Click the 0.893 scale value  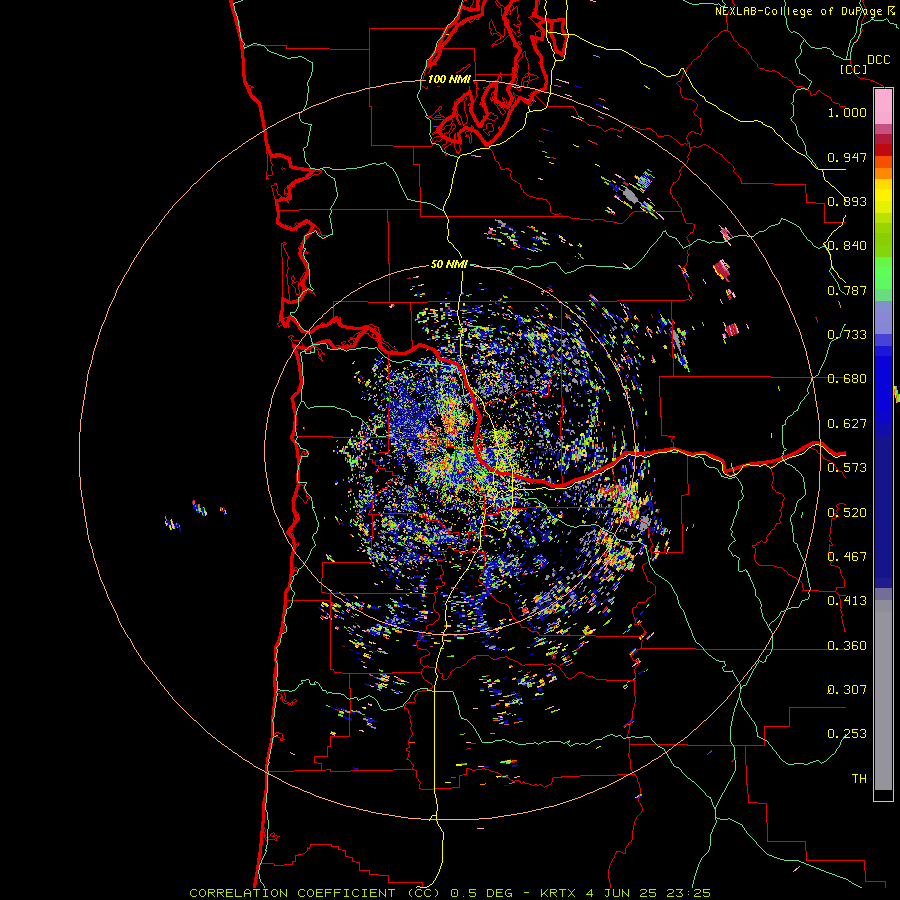[x=847, y=201]
